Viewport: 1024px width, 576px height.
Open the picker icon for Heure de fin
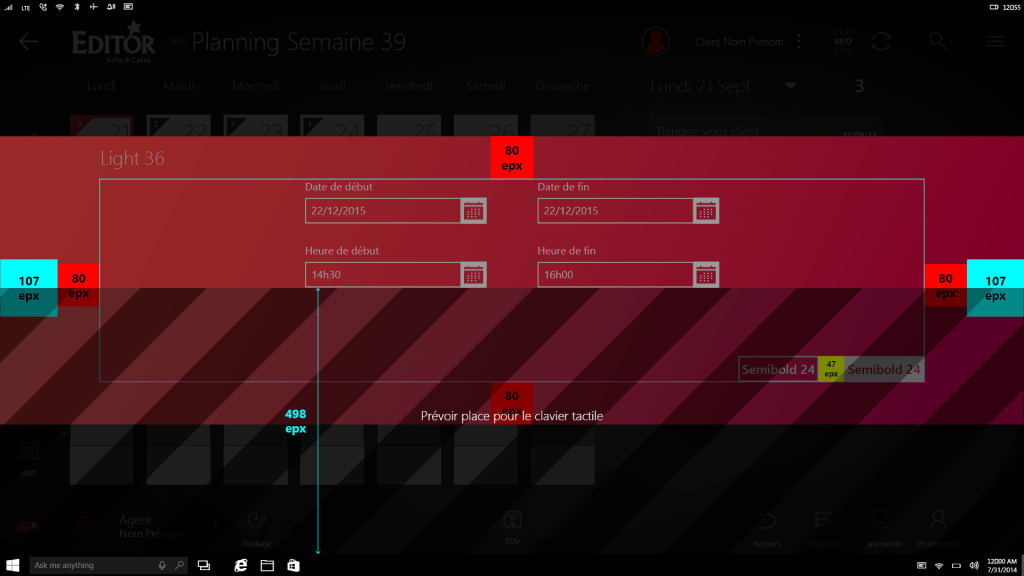click(x=706, y=275)
